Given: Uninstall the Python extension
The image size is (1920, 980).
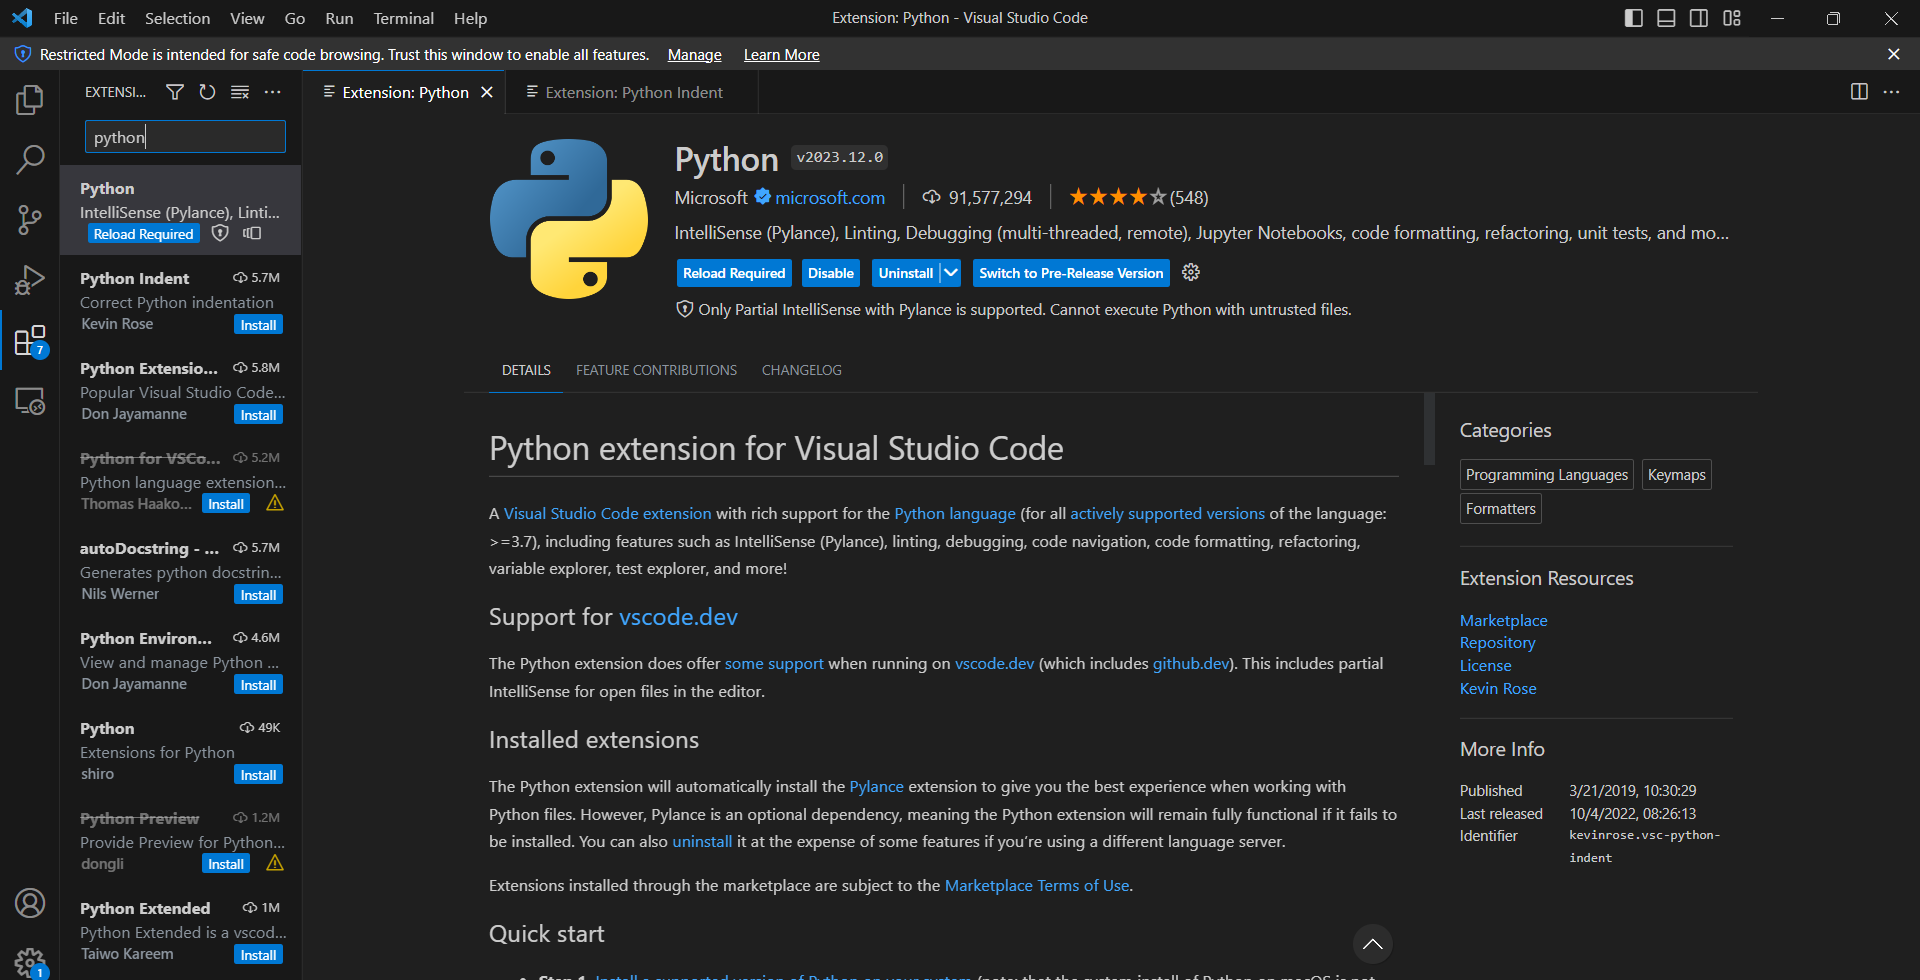Looking at the screenshot, I should pyautogui.click(x=905, y=273).
